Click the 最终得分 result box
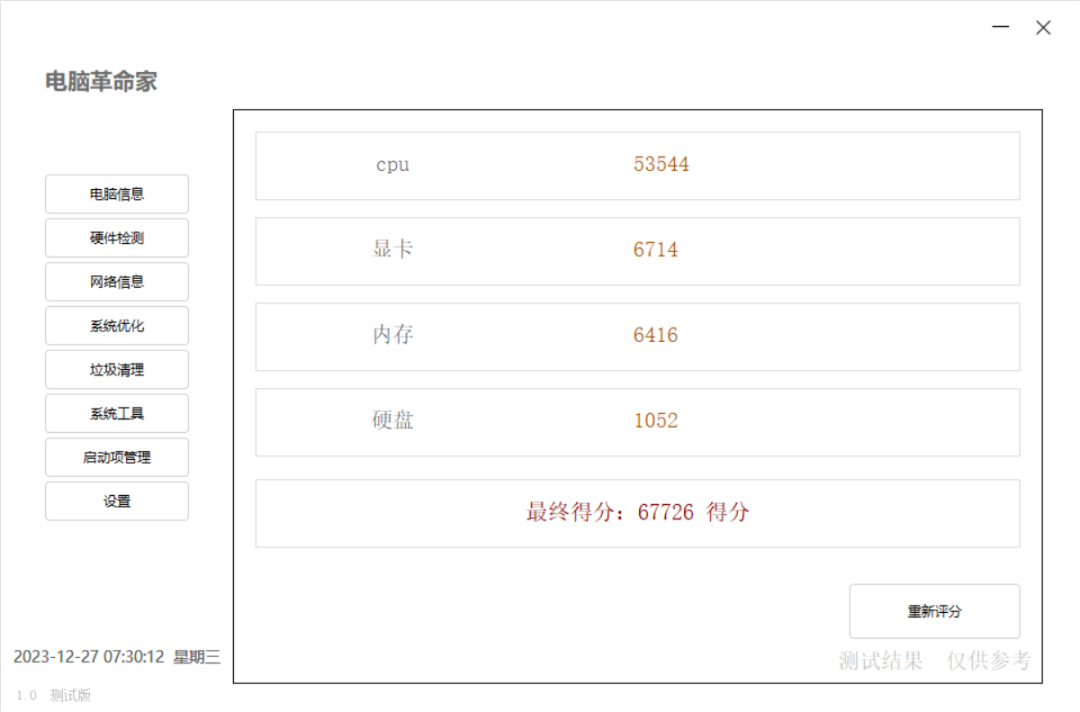The image size is (1080, 712). (x=637, y=513)
